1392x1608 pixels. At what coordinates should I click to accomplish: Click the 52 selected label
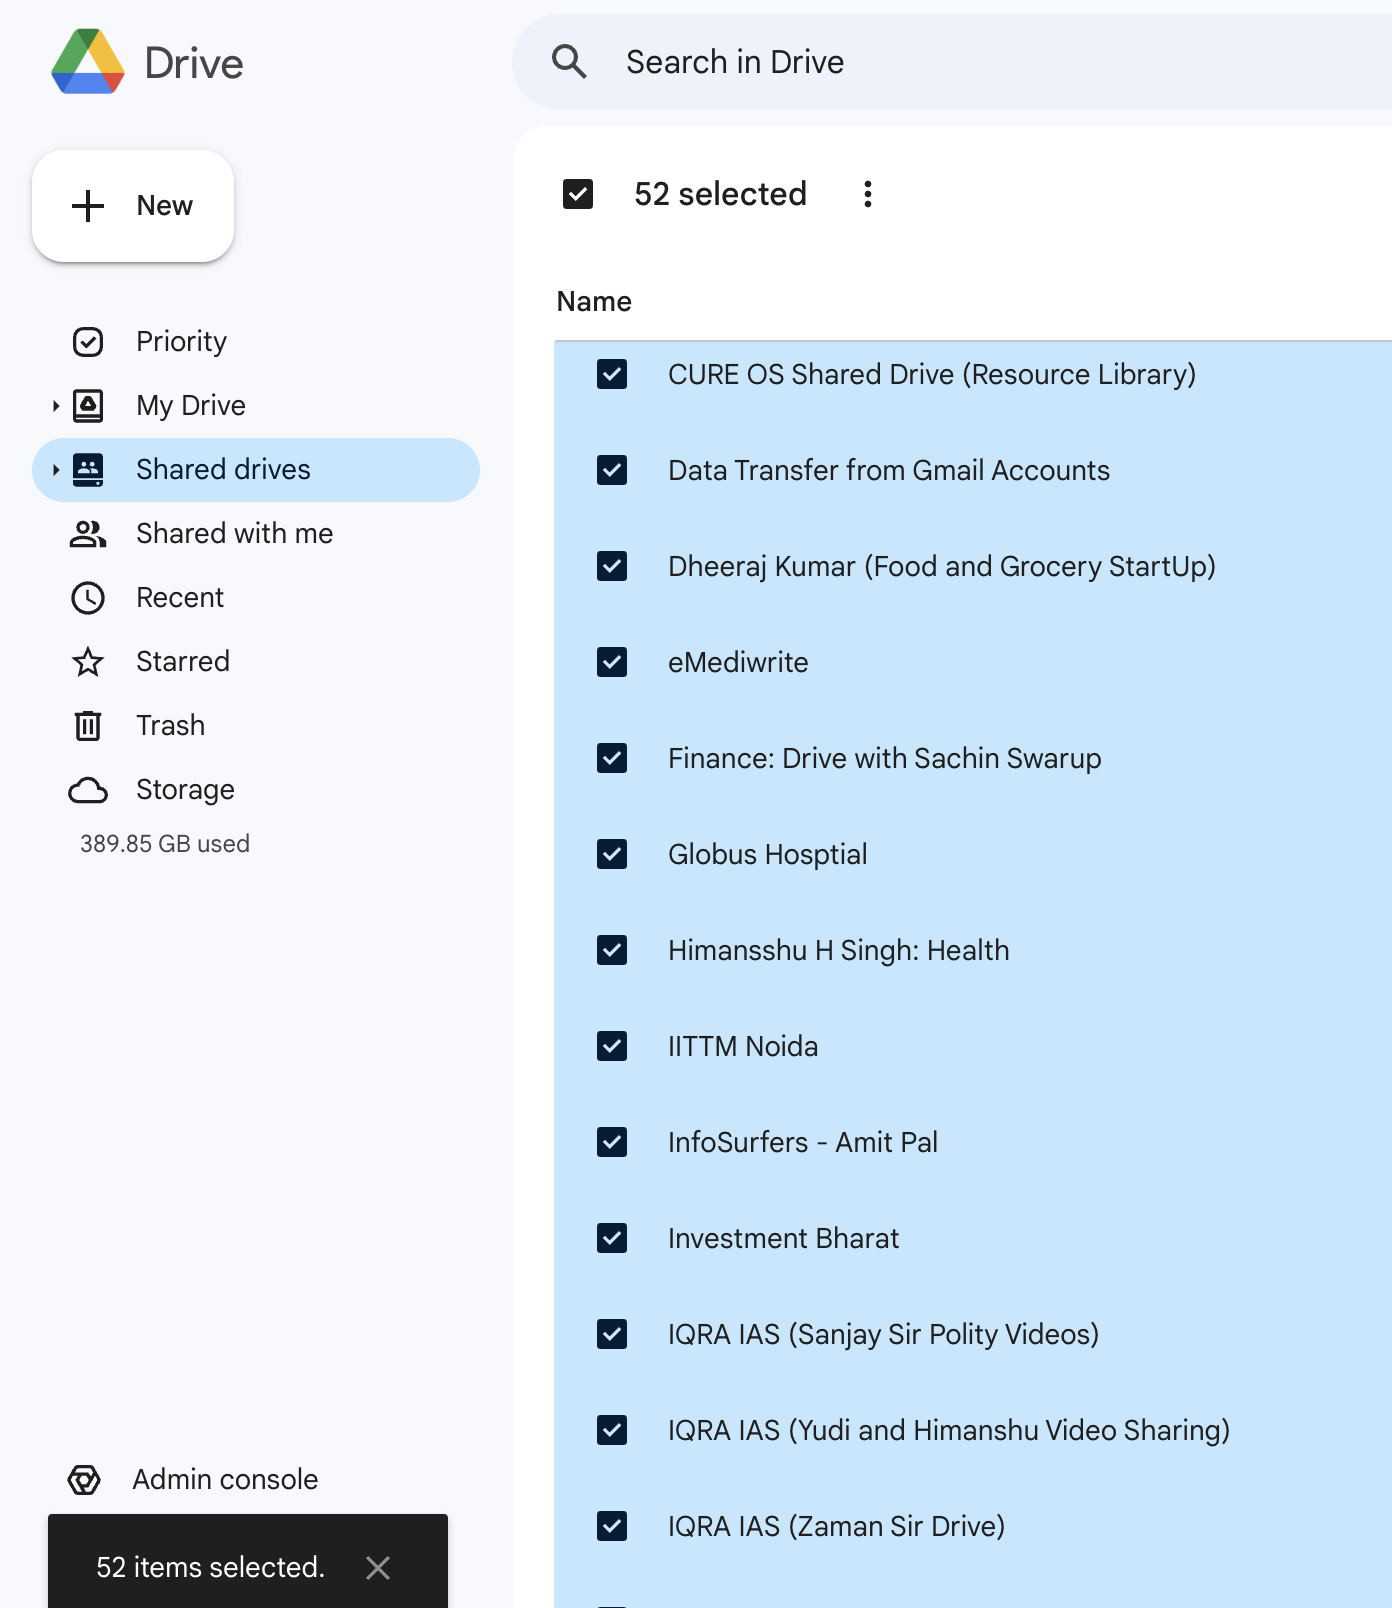coord(720,194)
